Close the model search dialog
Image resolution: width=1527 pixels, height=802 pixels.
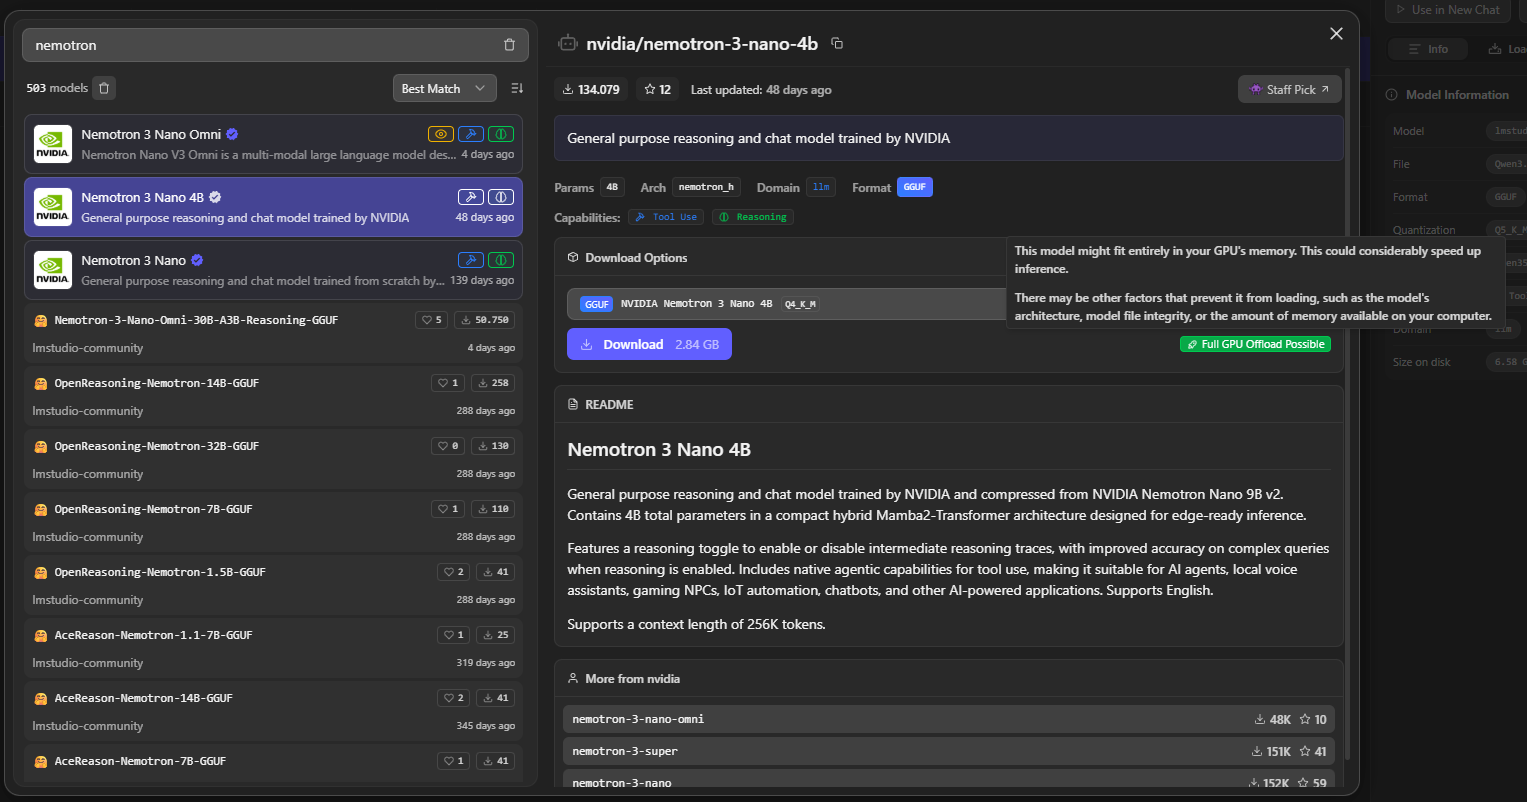coord(1336,34)
